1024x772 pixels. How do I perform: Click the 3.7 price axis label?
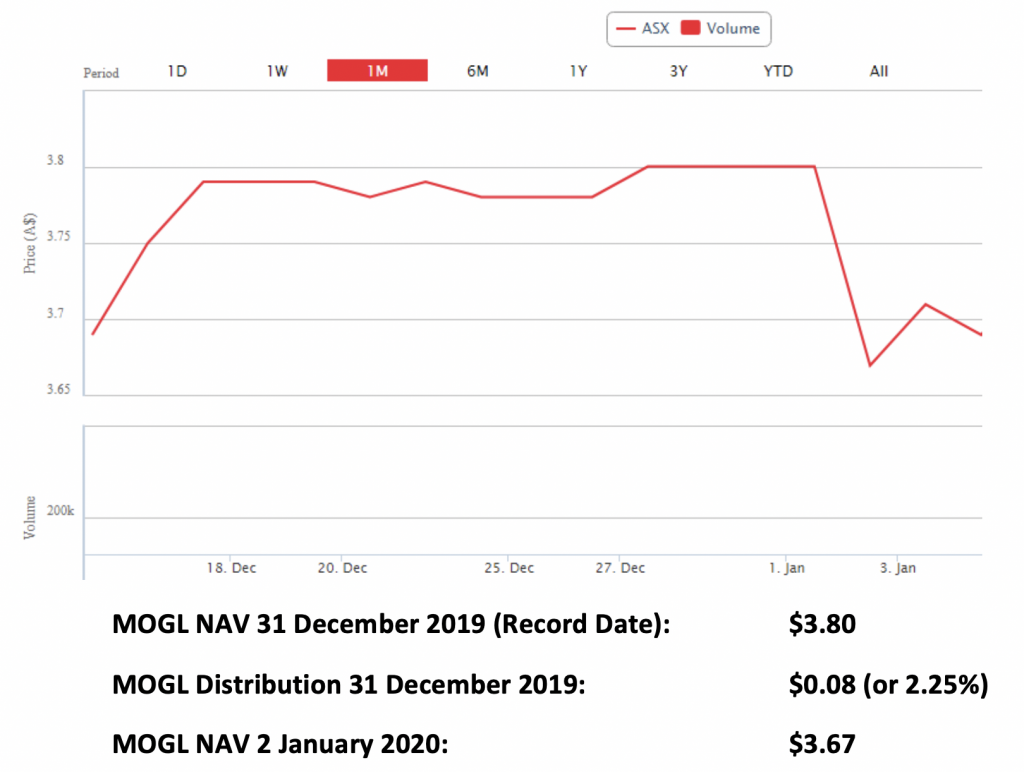(56, 314)
